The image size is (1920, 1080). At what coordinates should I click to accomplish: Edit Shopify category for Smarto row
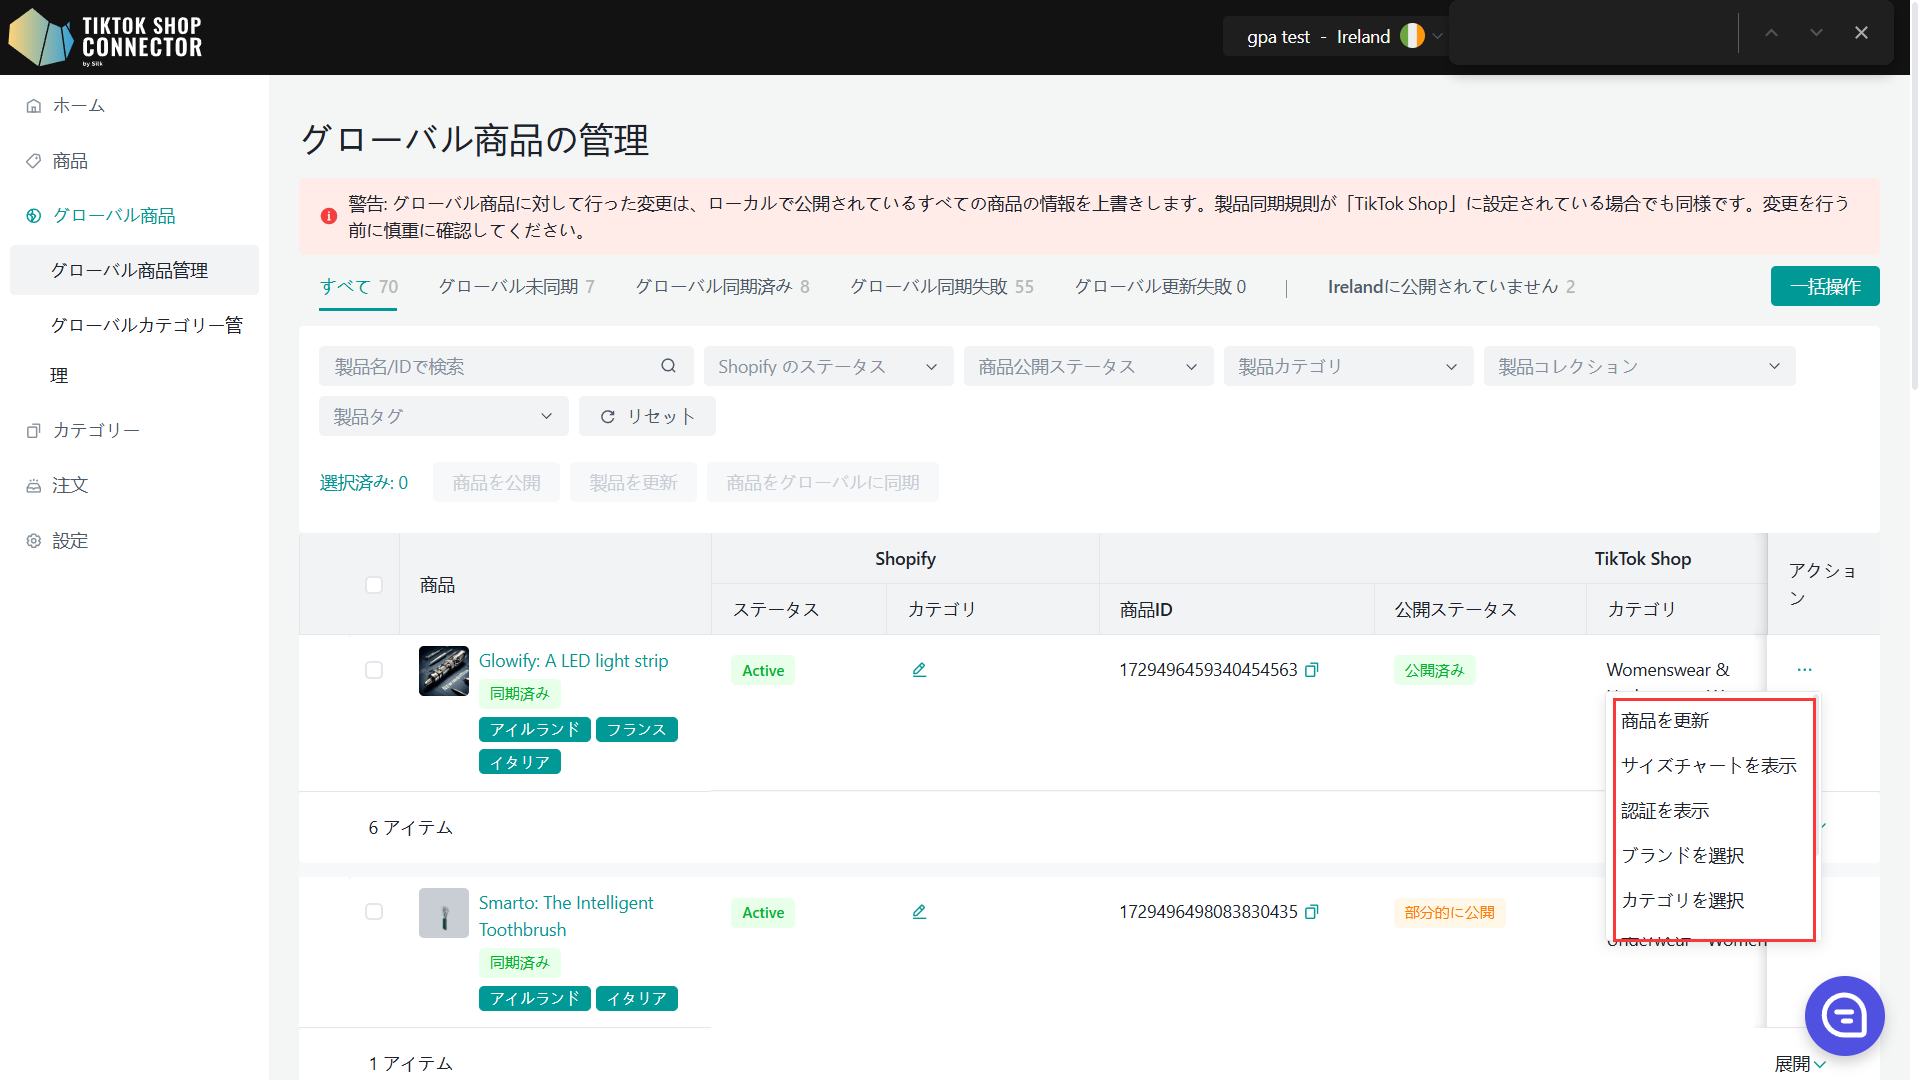(919, 912)
